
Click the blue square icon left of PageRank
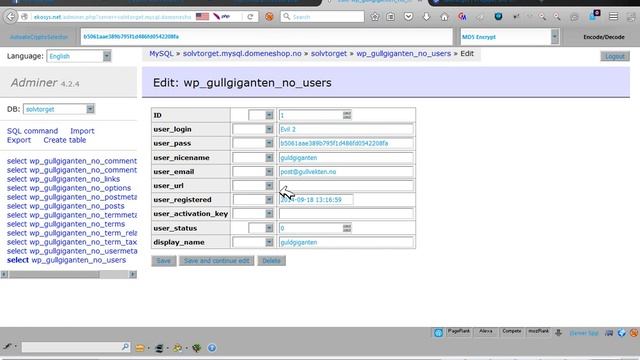[438, 333]
